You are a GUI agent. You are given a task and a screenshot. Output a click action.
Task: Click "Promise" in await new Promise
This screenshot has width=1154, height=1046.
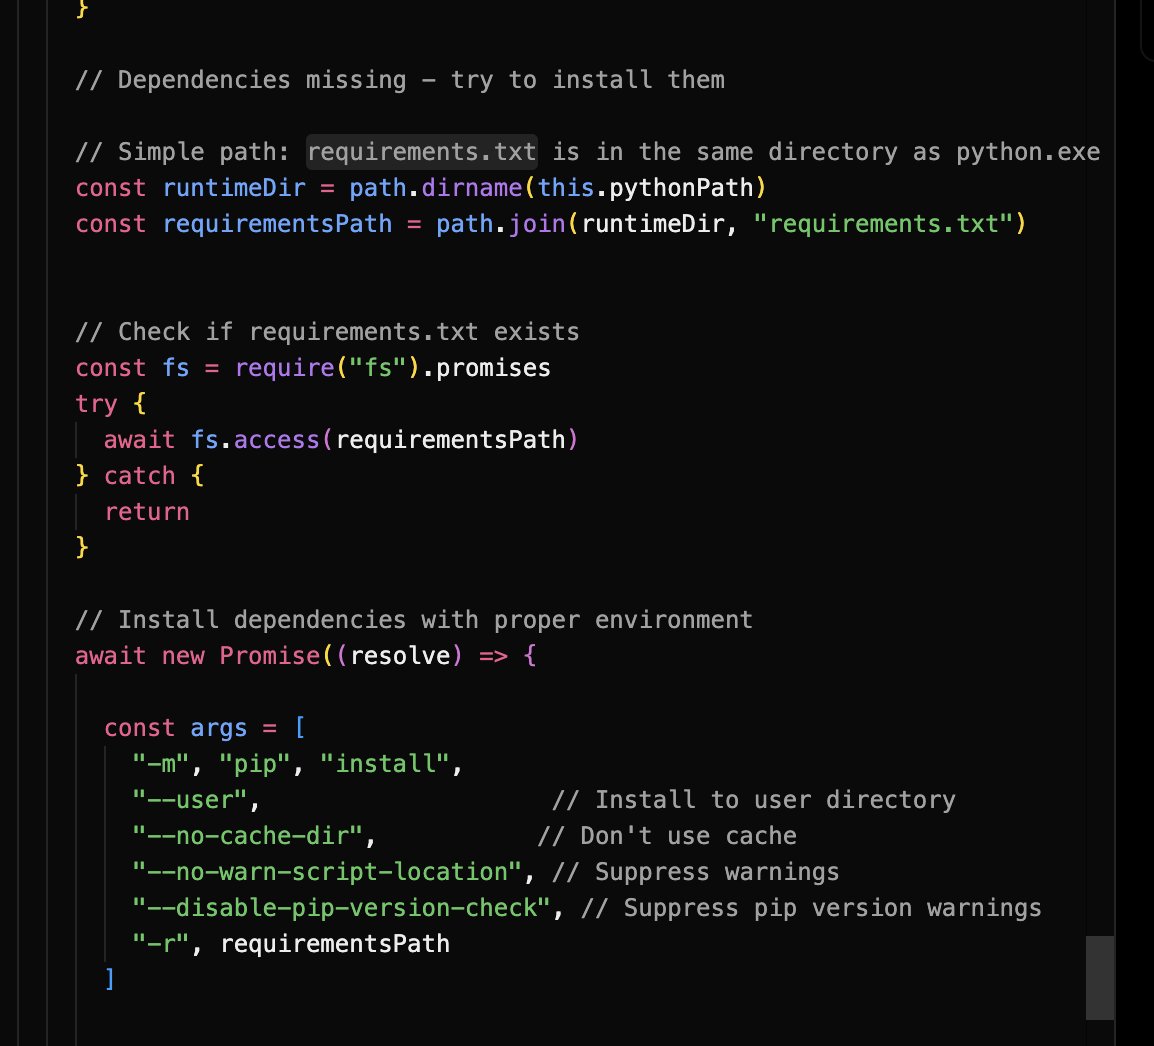coord(269,656)
